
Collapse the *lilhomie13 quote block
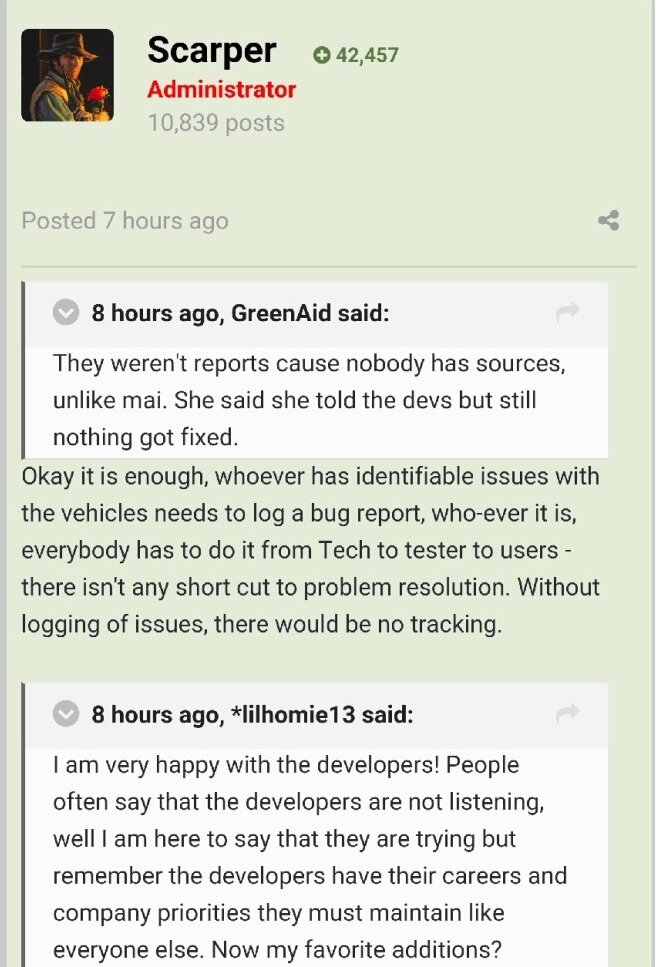pos(65,714)
